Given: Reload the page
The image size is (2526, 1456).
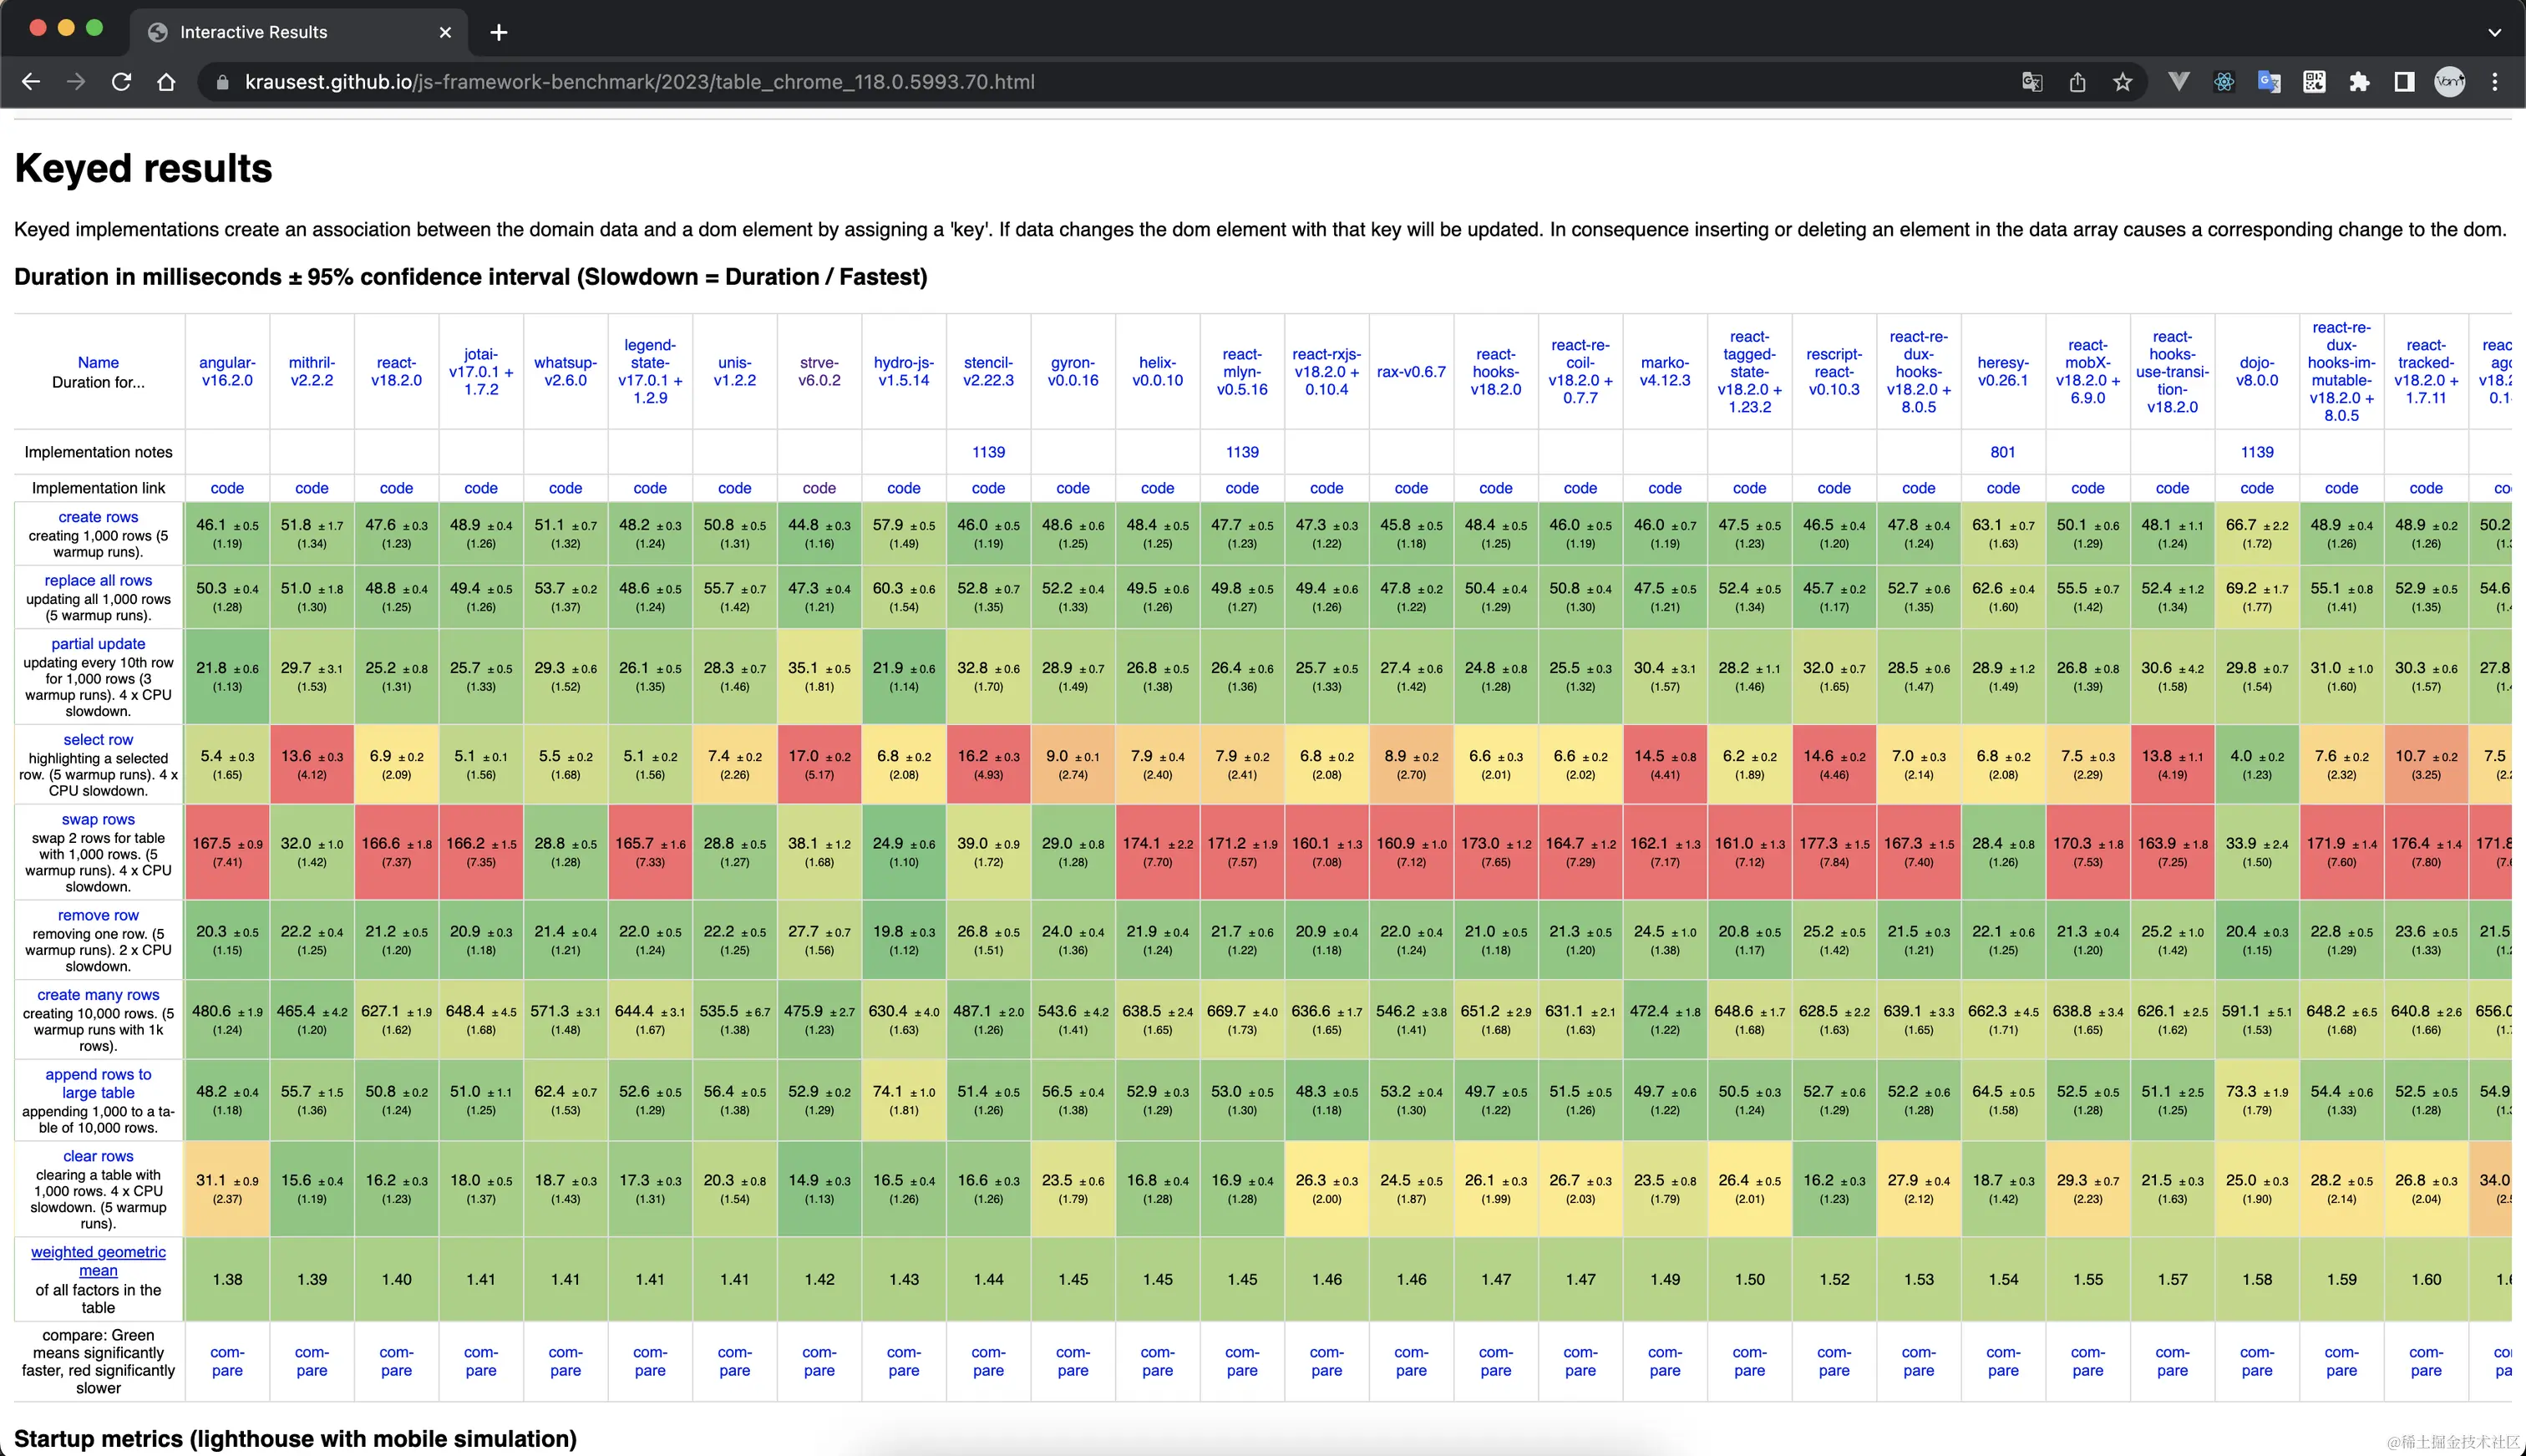Looking at the screenshot, I should click(121, 82).
